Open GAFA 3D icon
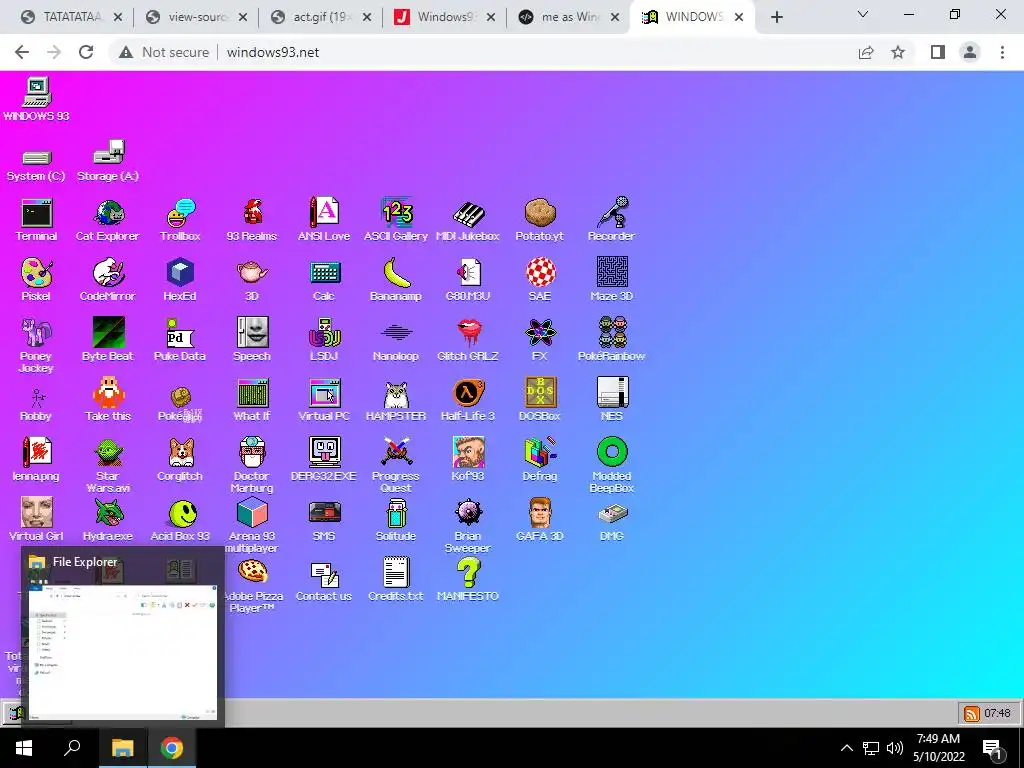 [539, 520]
